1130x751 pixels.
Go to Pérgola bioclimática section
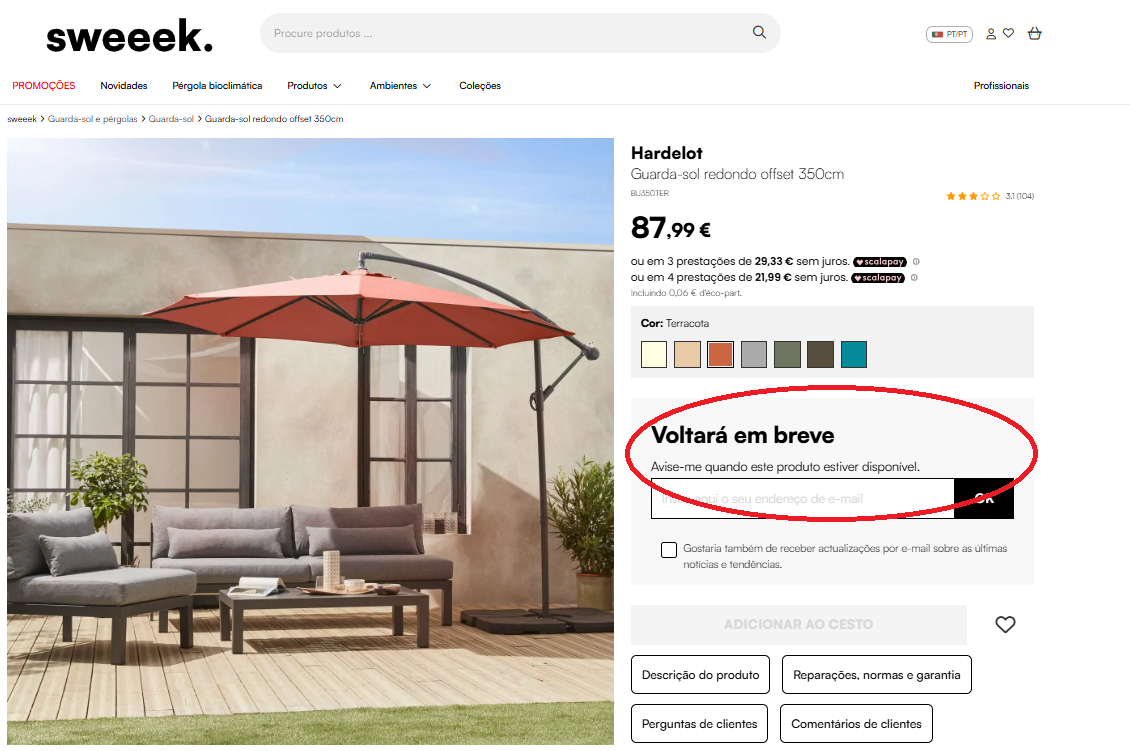point(217,86)
